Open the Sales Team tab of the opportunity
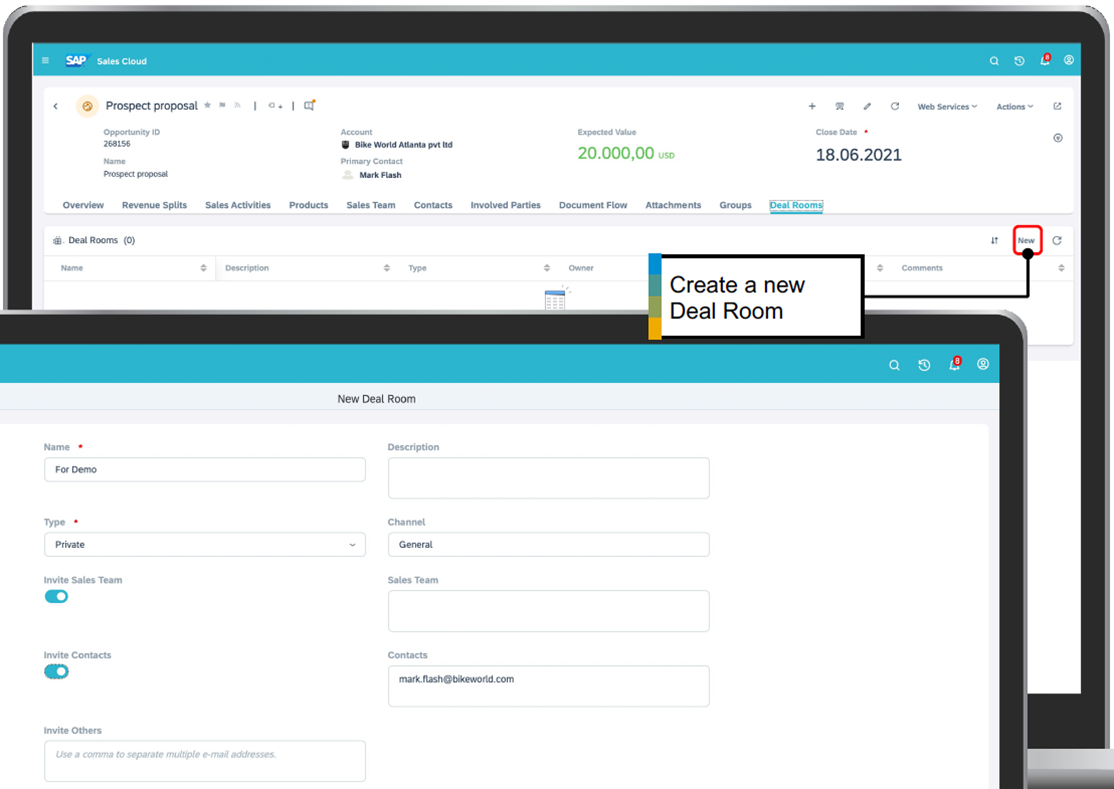 pos(371,205)
